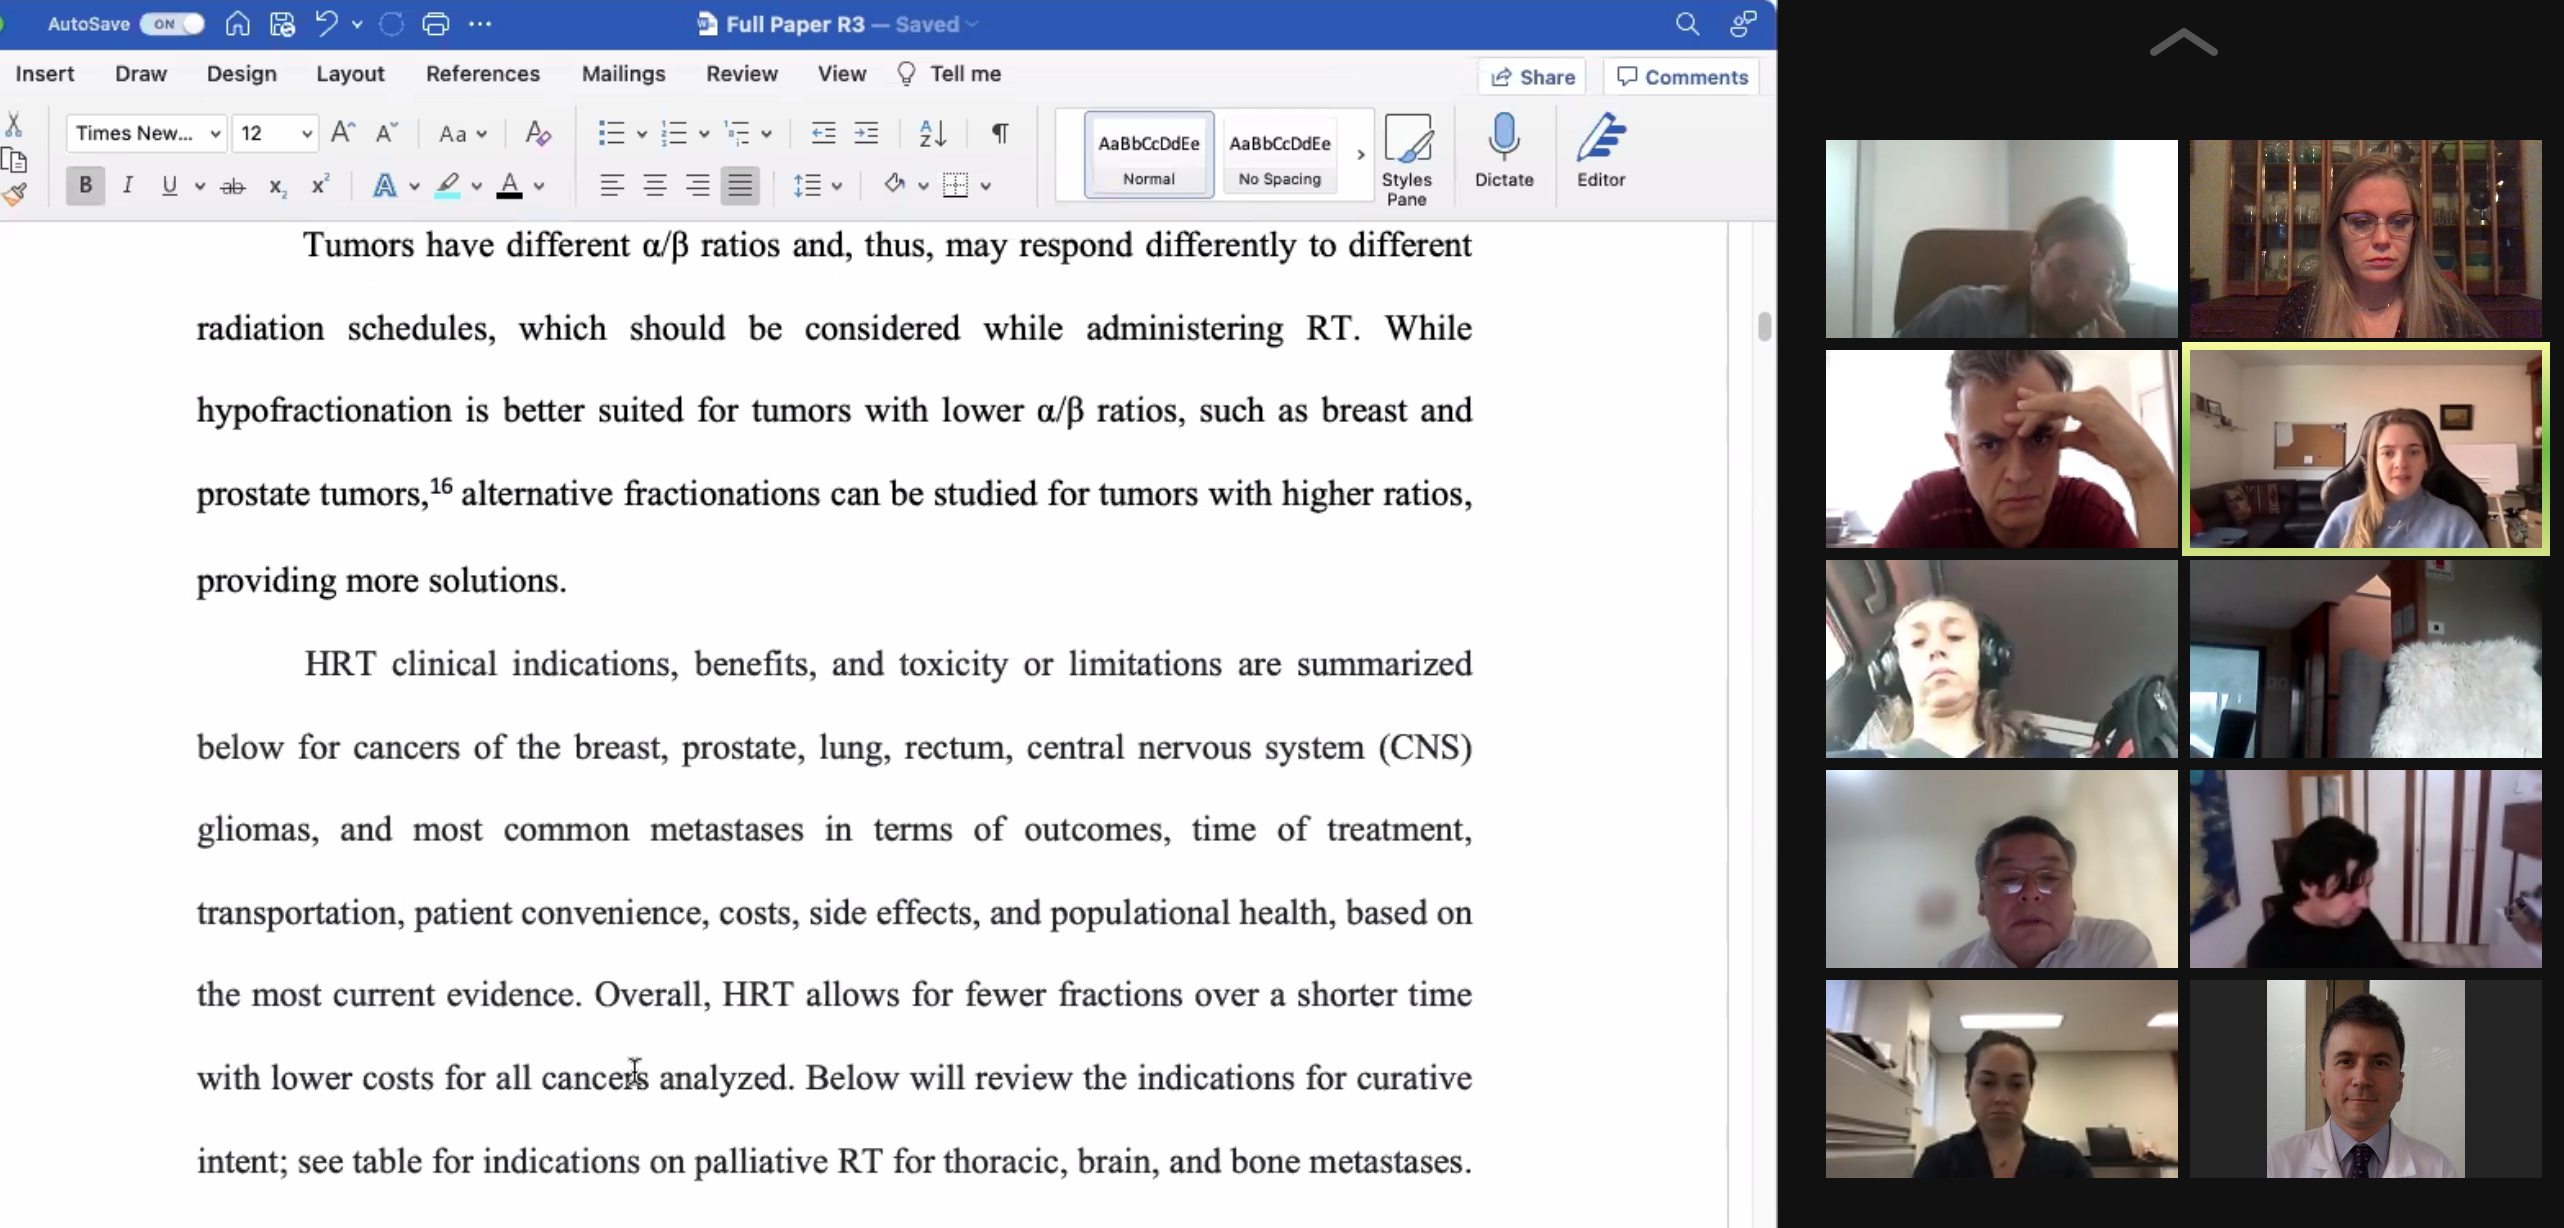Open the Dictate tool
The image size is (2564, 1228).
1504,152
